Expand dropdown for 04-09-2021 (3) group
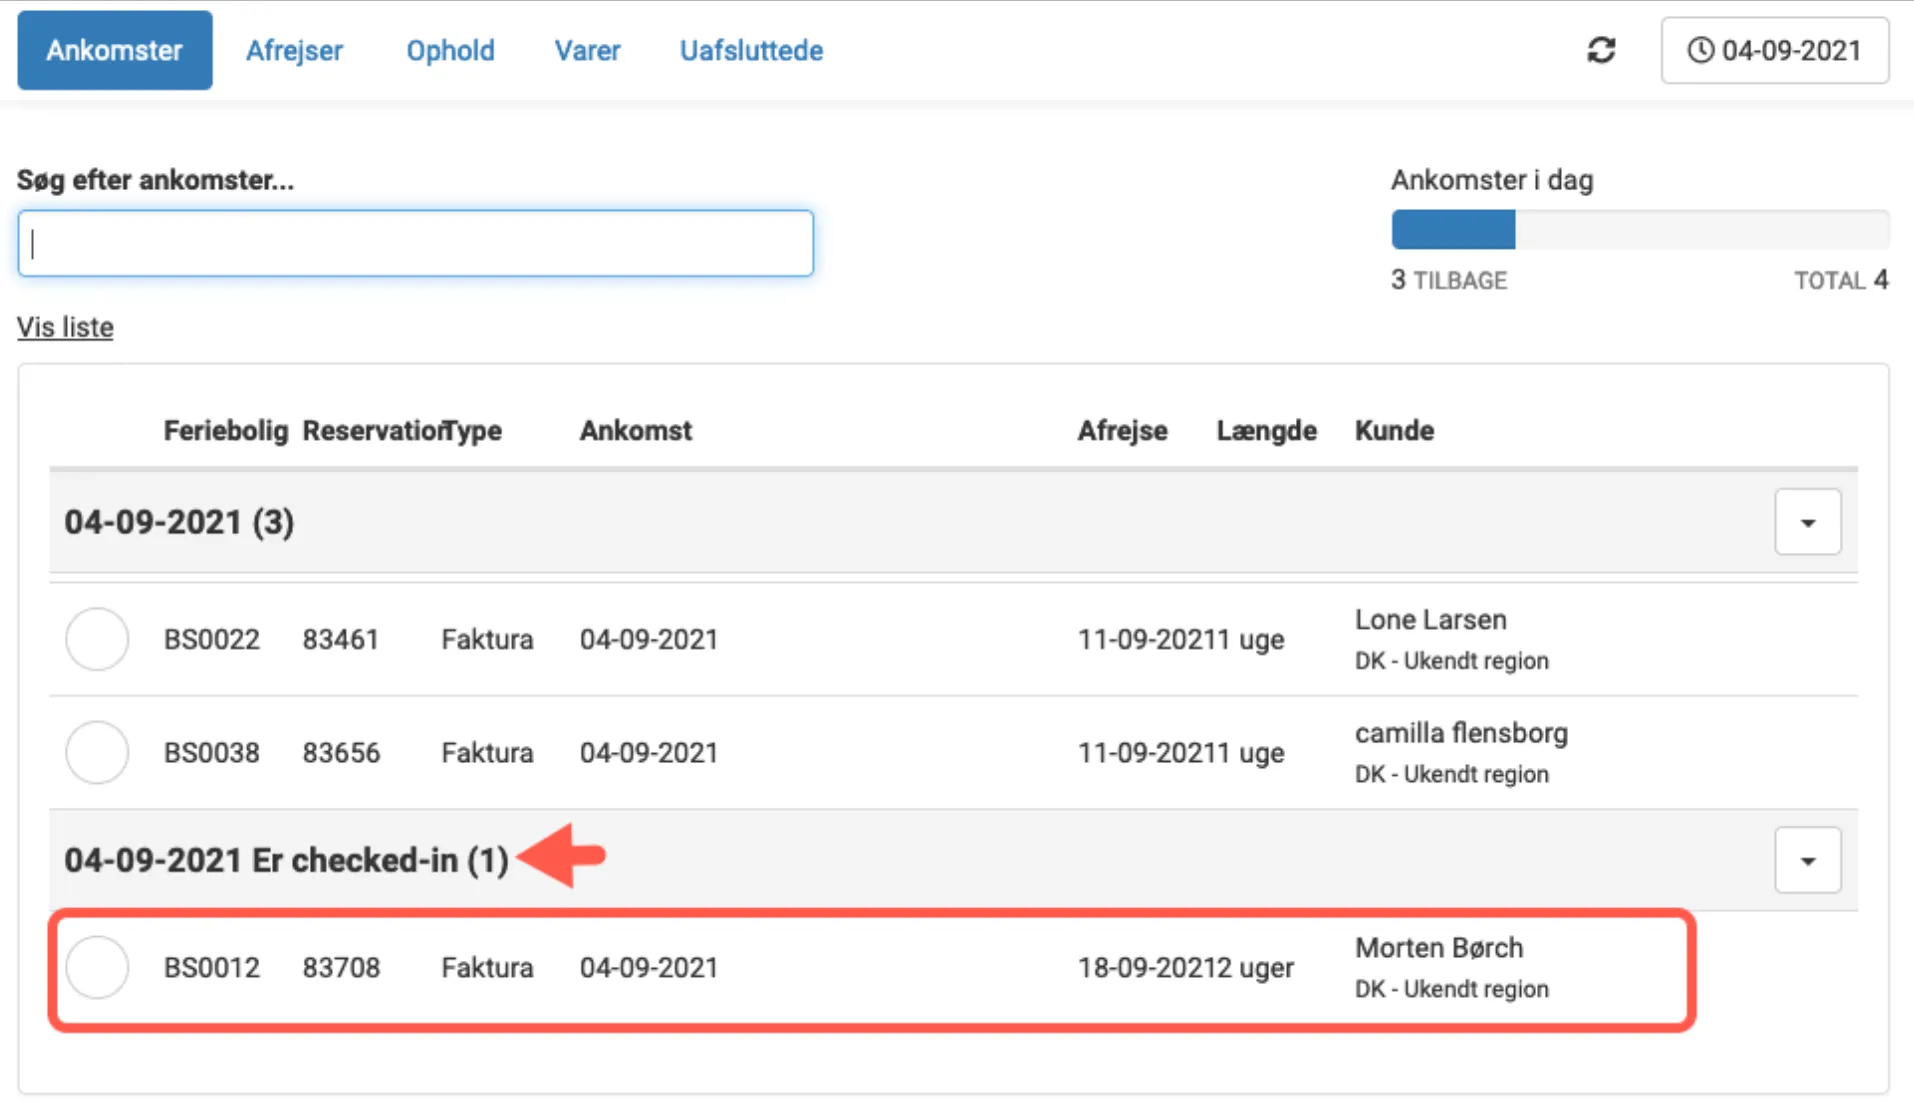The height and width of the screenshot is (1106, 1914). point(1807,522)
